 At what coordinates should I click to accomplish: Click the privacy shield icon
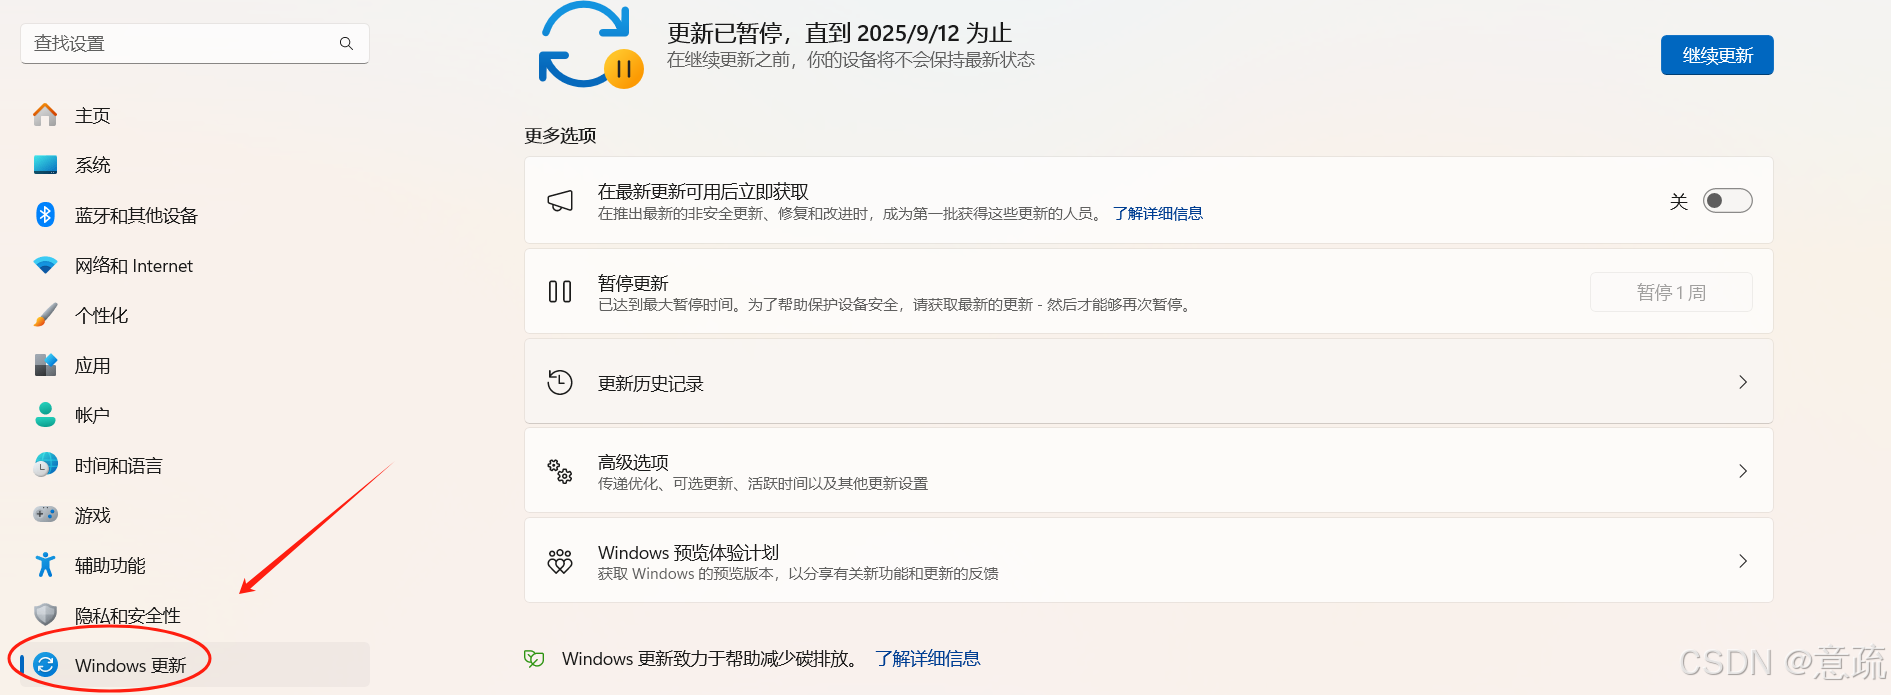click(x=45, y=614)
